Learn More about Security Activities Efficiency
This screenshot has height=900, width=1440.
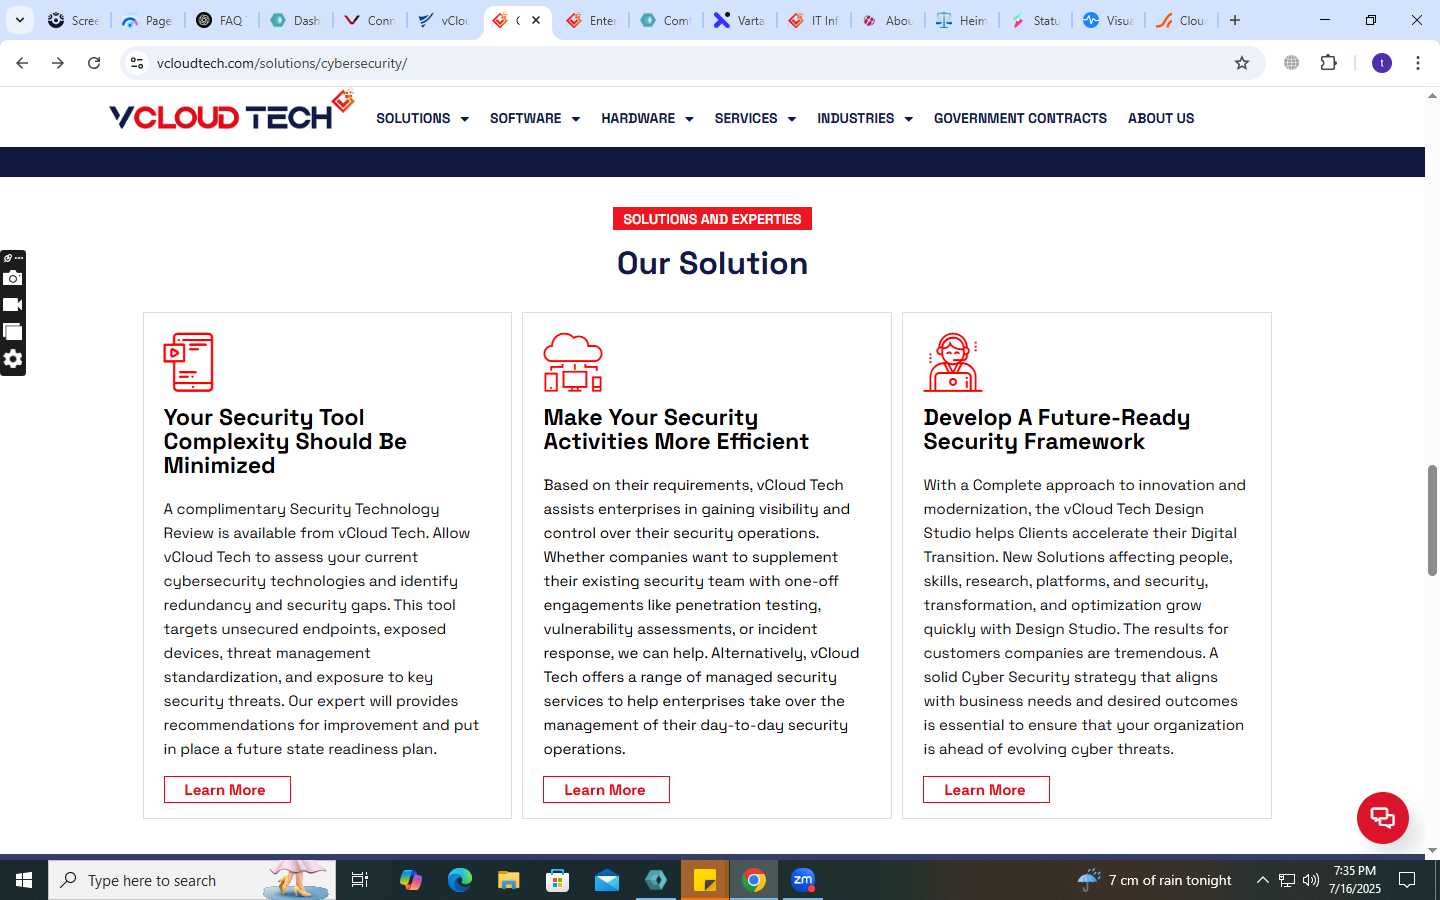point(606,790)
